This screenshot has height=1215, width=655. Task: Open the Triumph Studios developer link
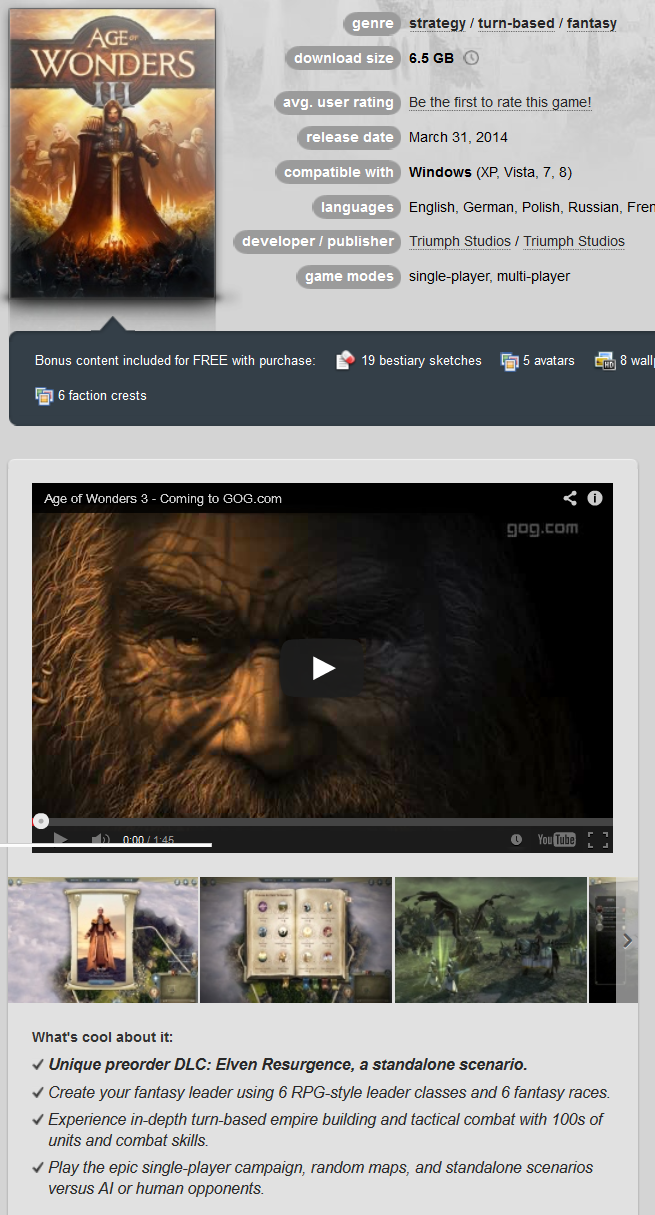[x=460, y=241]
